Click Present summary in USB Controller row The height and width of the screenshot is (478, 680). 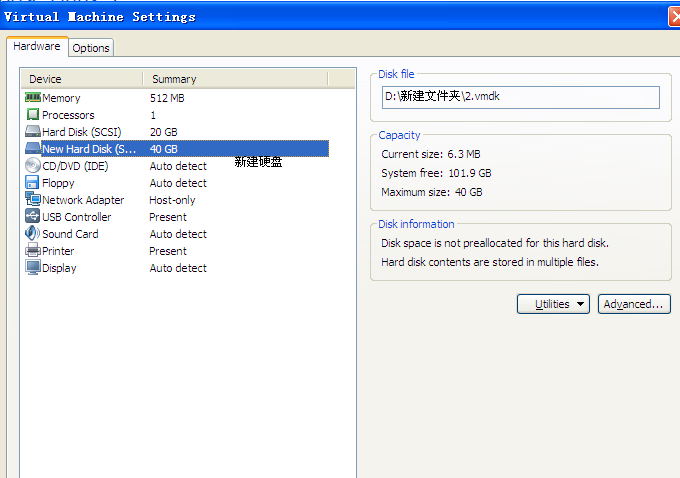pyautogui.click(x=168, y=217)
